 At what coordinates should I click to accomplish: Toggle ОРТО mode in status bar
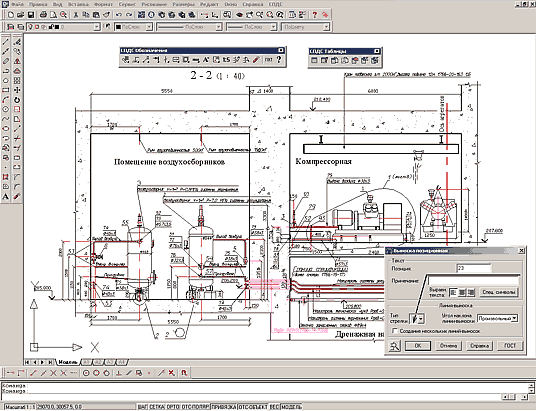[173, 407]
